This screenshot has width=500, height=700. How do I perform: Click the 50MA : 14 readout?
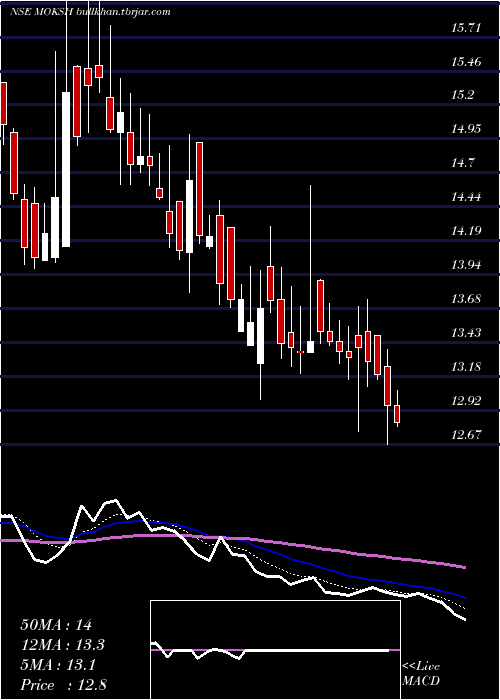56,625
